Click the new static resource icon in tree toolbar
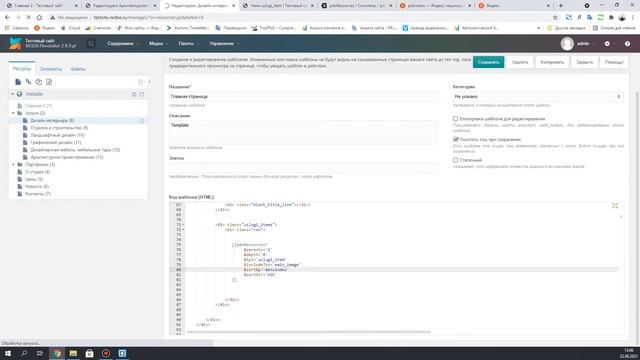Viewport: 640px width, 360px height. (49, 82)
